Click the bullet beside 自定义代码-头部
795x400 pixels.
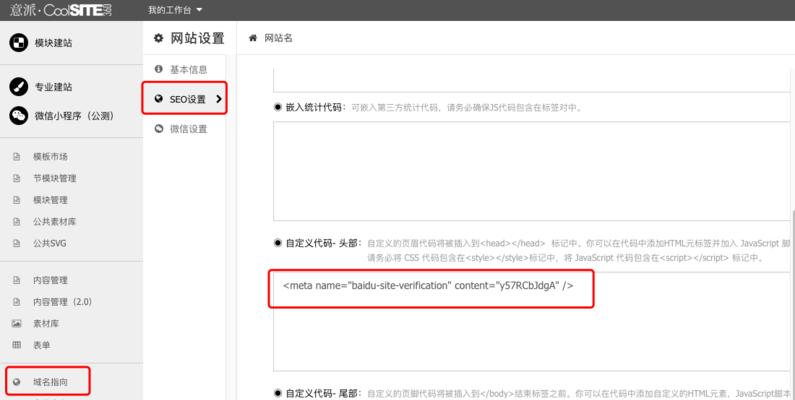[x=278, y=243]
